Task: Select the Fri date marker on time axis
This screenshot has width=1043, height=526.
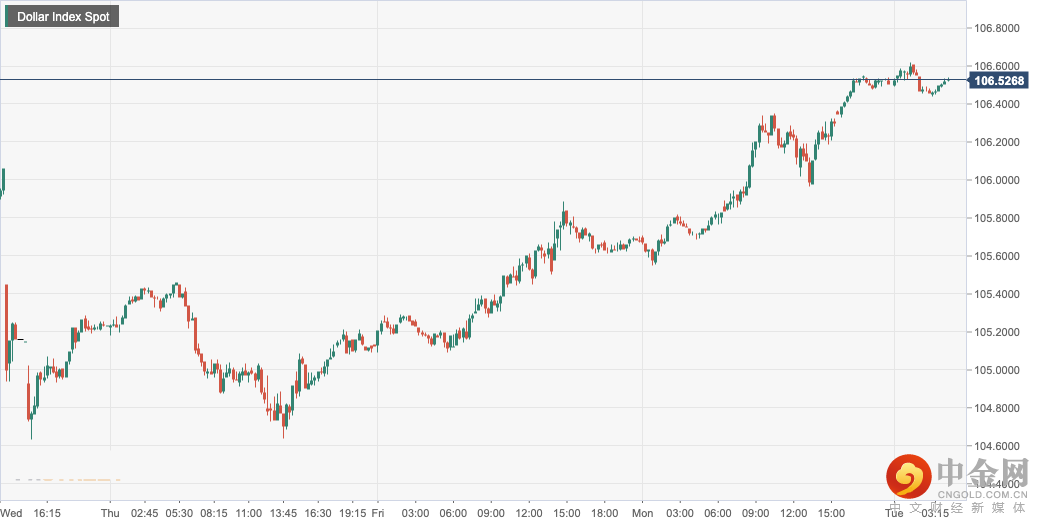Action: 377,513
